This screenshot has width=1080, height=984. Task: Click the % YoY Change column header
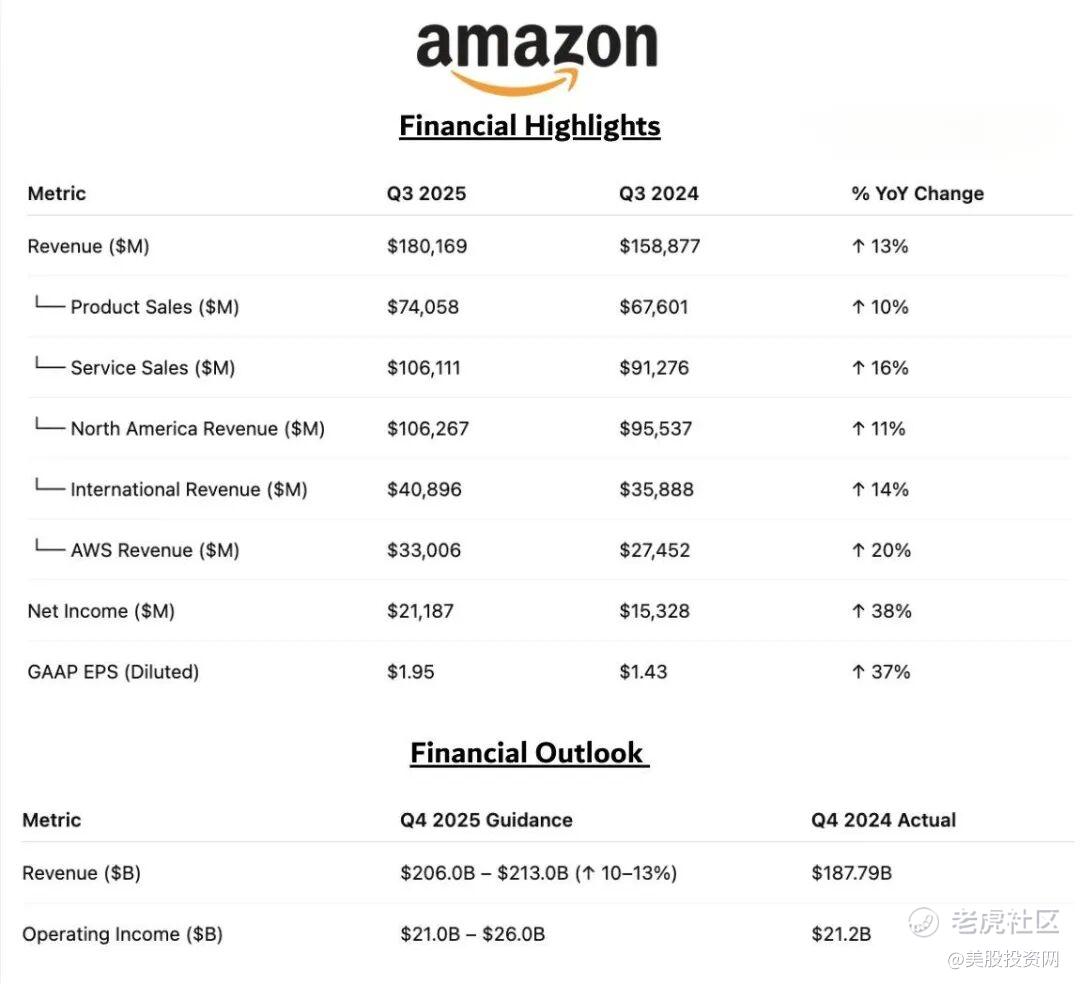click(917, 194)
